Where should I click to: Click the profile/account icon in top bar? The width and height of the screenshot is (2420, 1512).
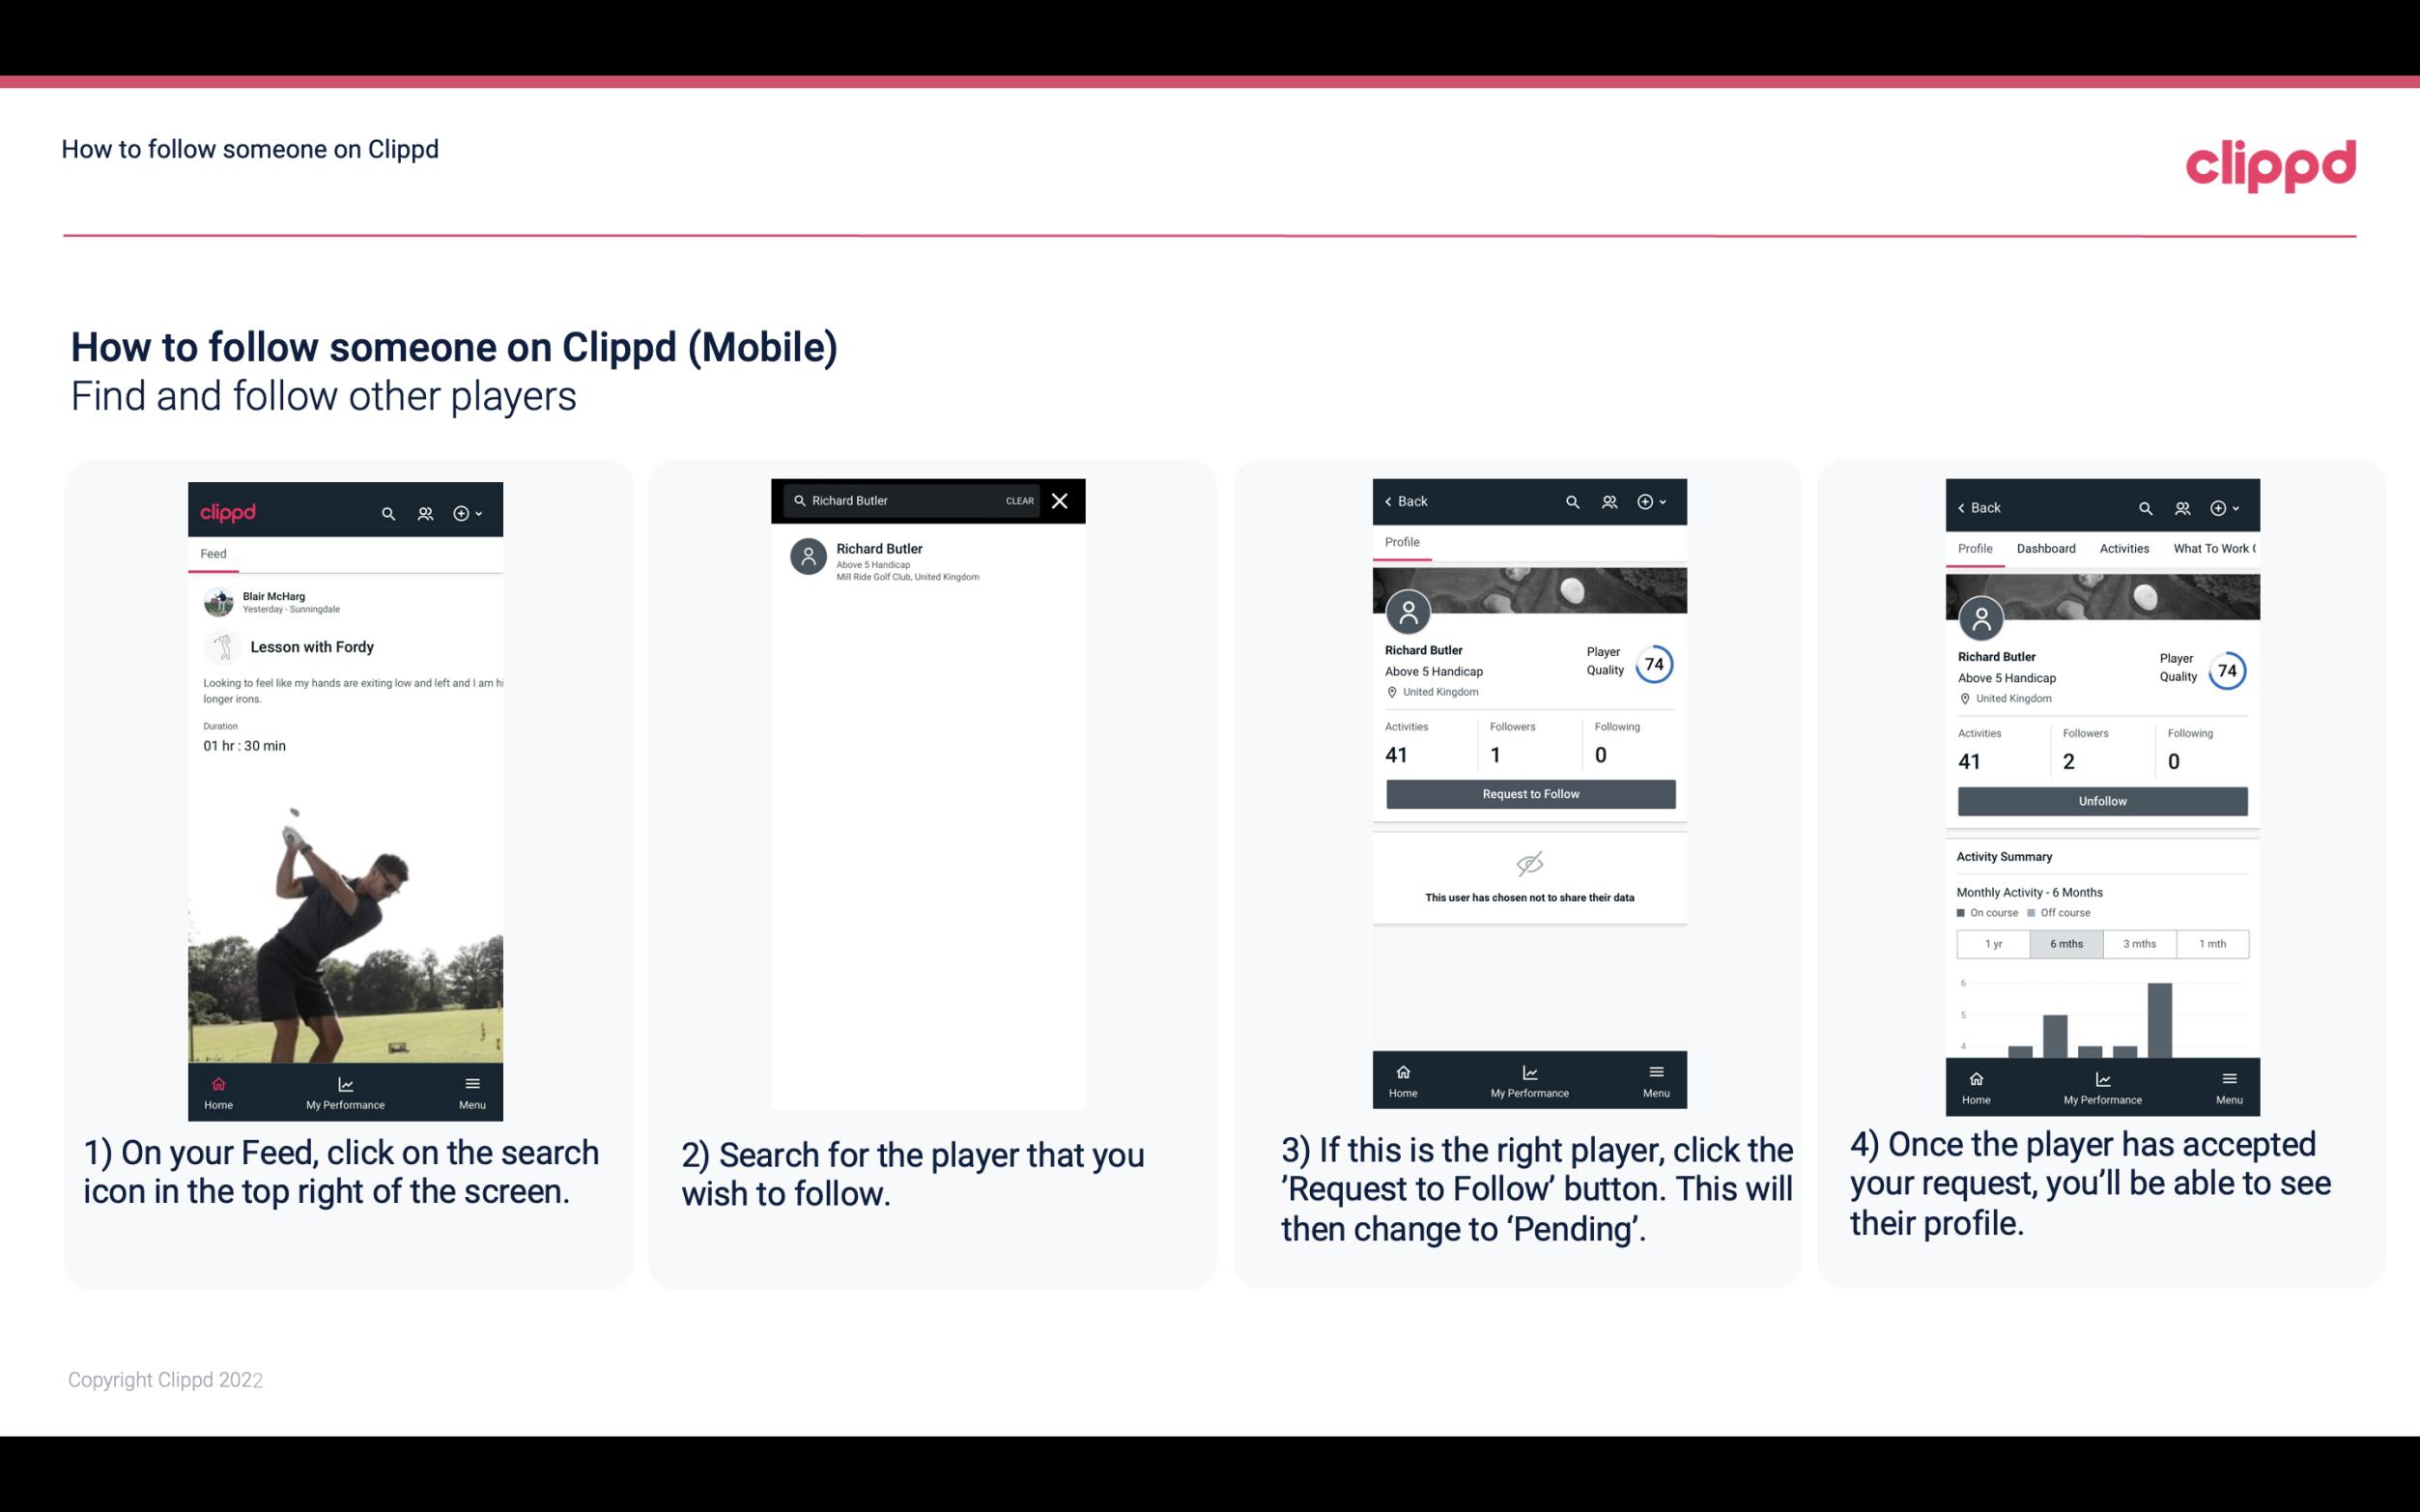pos(423,512)
